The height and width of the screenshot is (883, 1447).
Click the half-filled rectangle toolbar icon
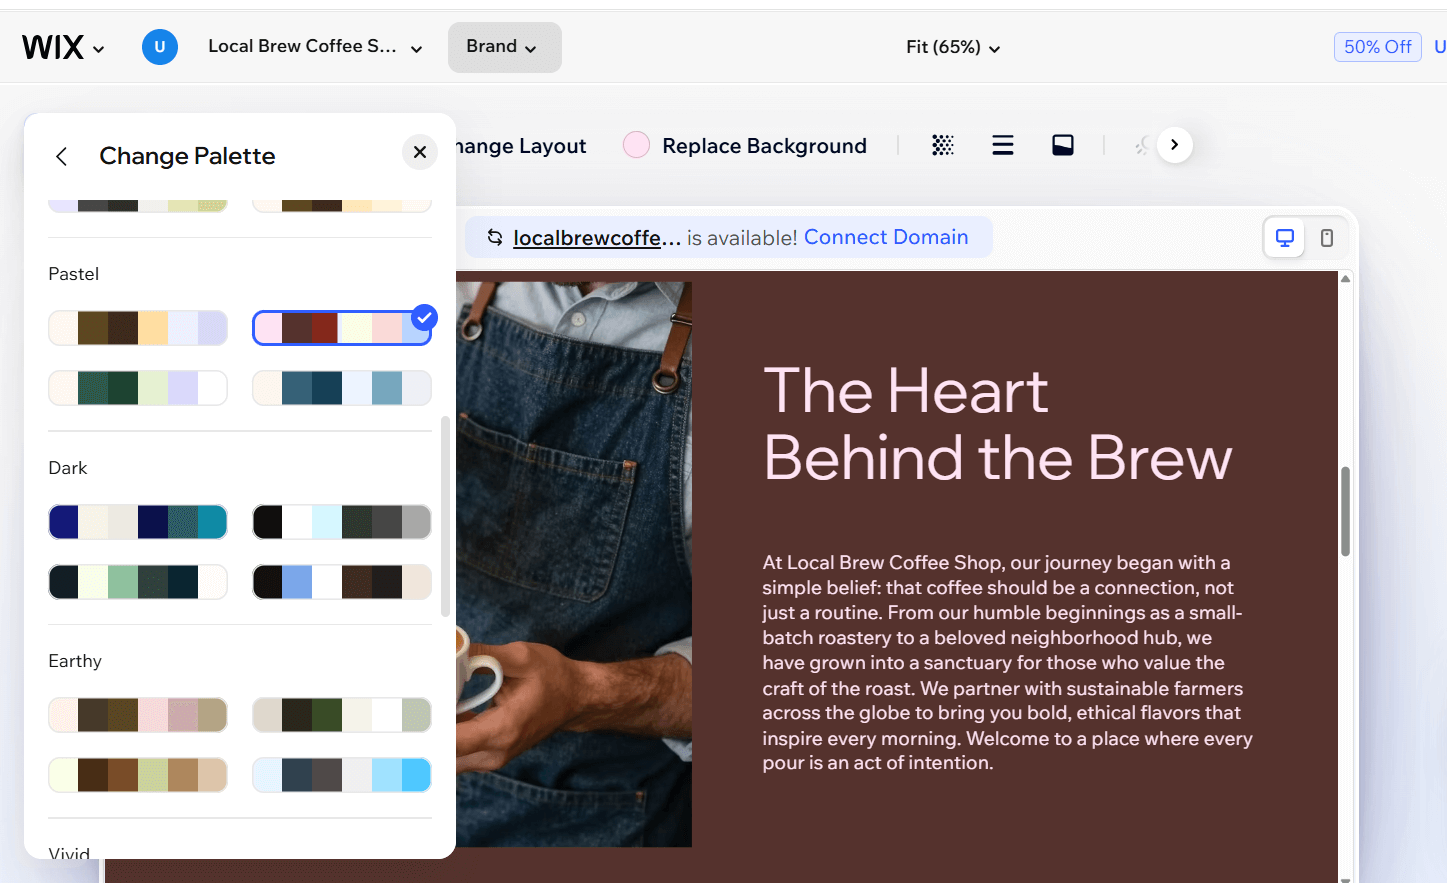pos(1062,146)
